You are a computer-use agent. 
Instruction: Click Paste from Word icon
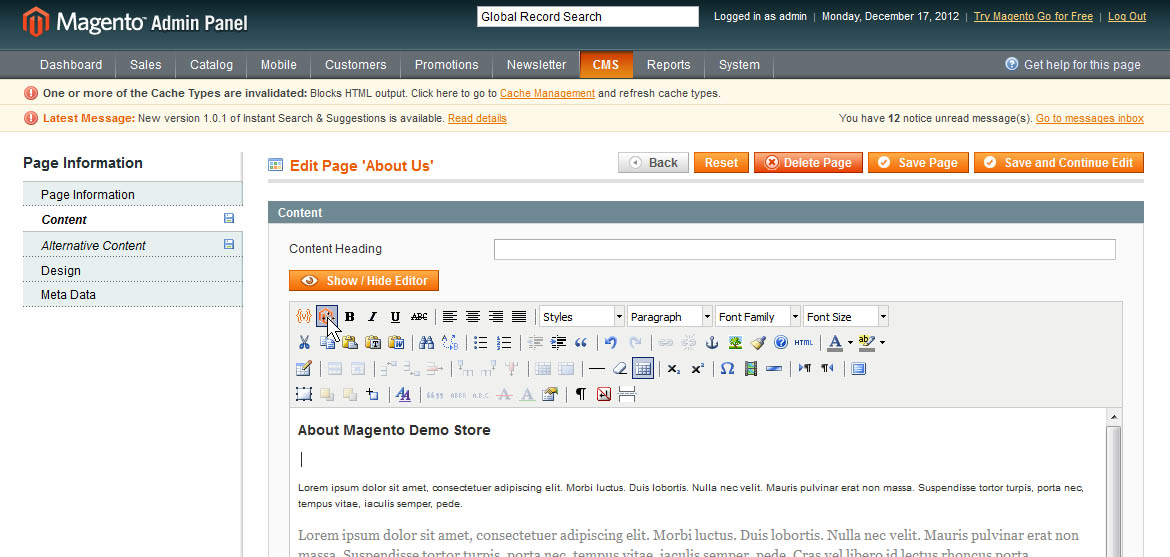396,343
